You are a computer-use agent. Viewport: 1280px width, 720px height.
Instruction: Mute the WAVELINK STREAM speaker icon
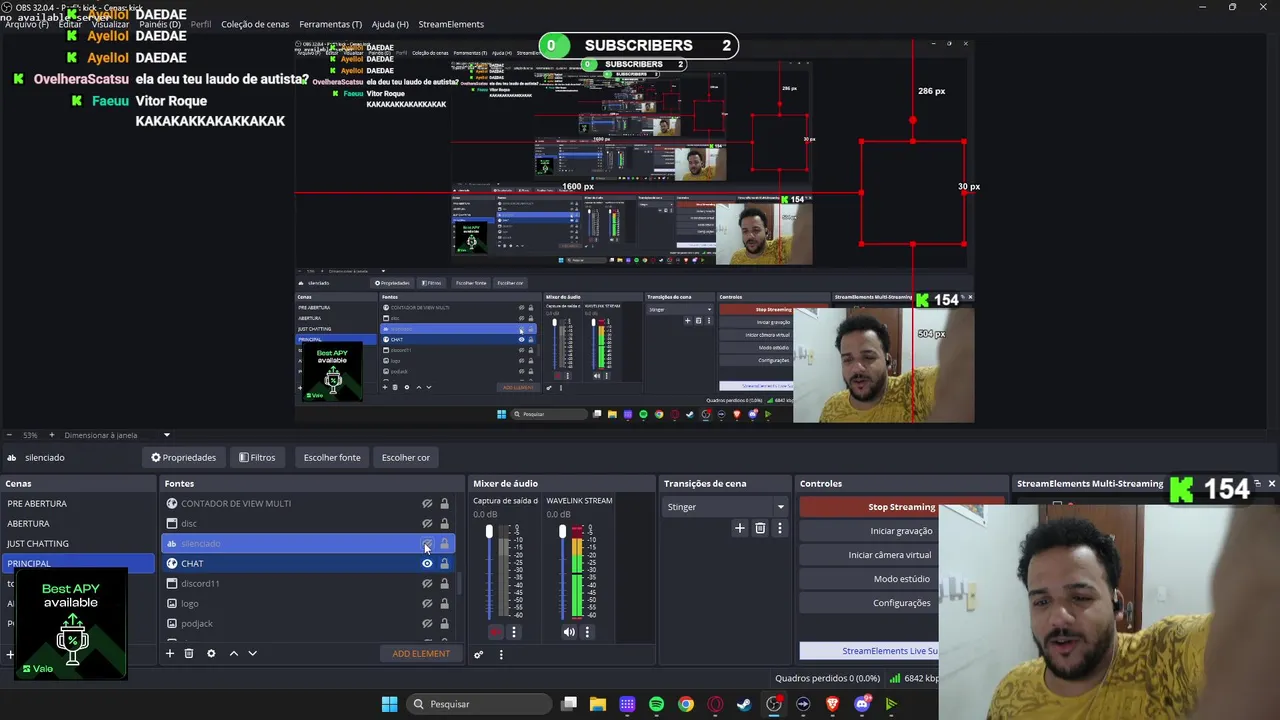coord(569,632)
